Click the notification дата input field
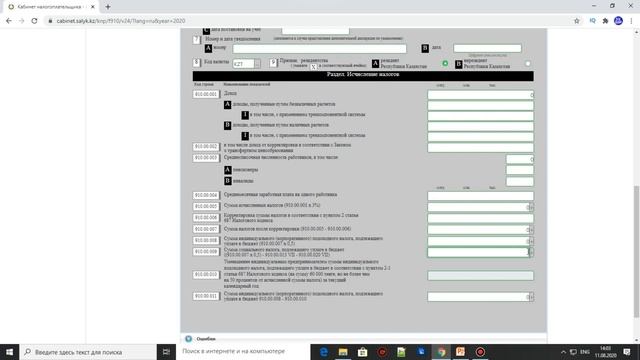Image resolution: width=640 pixels, height=360 pixels. pyautogui.click(x=487, y=48)
